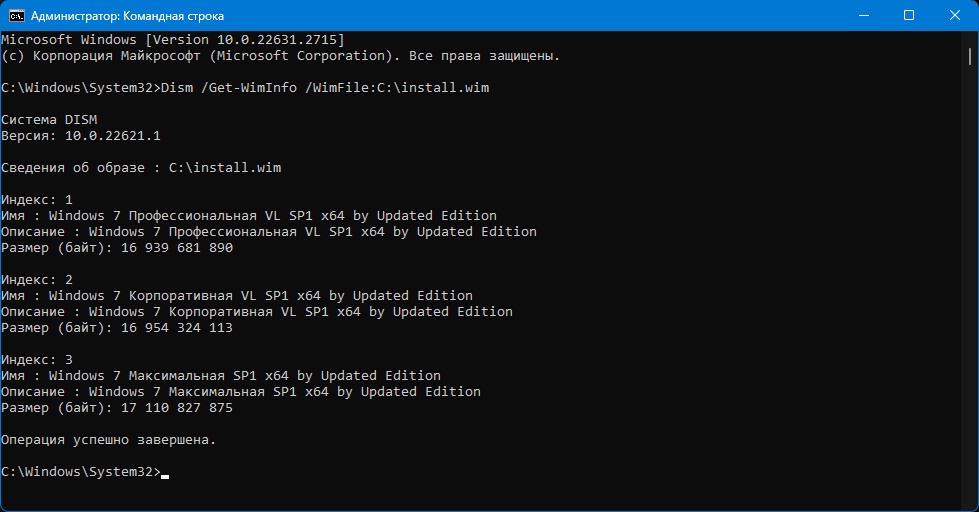Maximize the Command Prompt window
The width and height of the screenshot is (979, 512).
[908, 15]
